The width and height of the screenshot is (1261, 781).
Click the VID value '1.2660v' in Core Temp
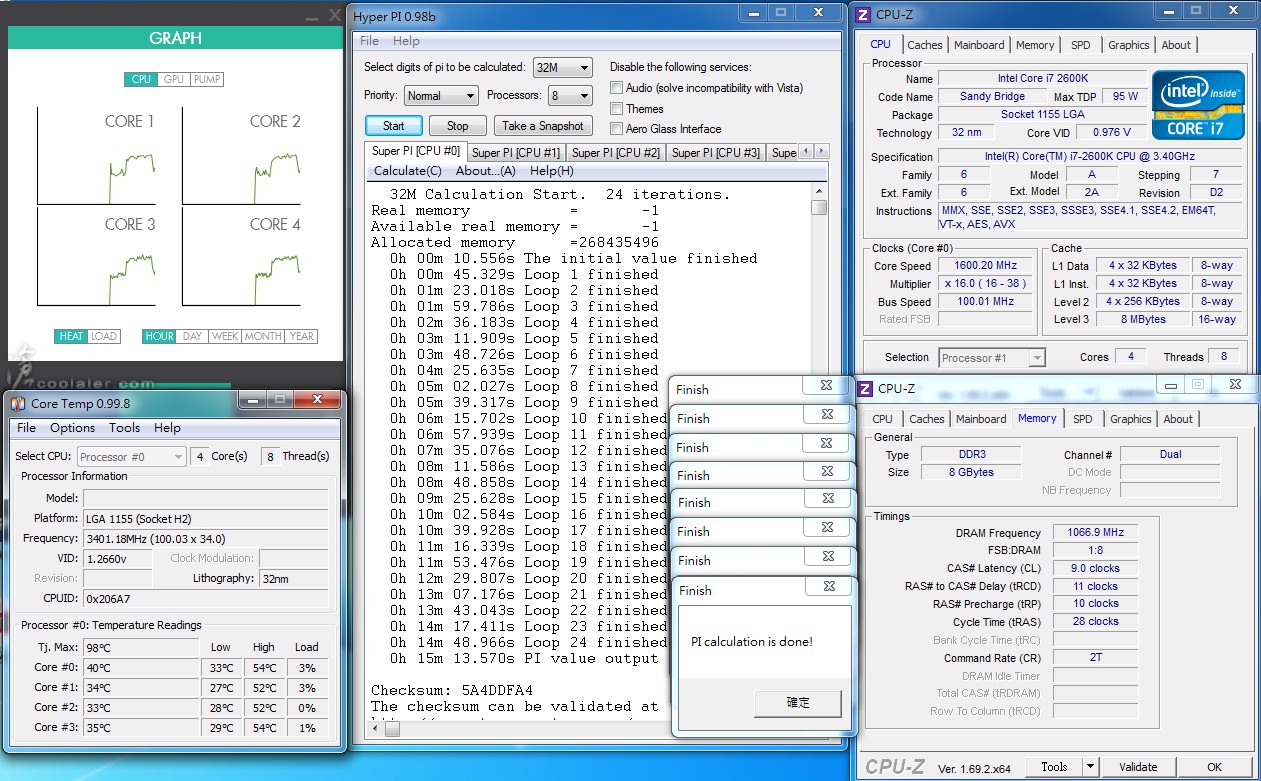click(117, 558)
